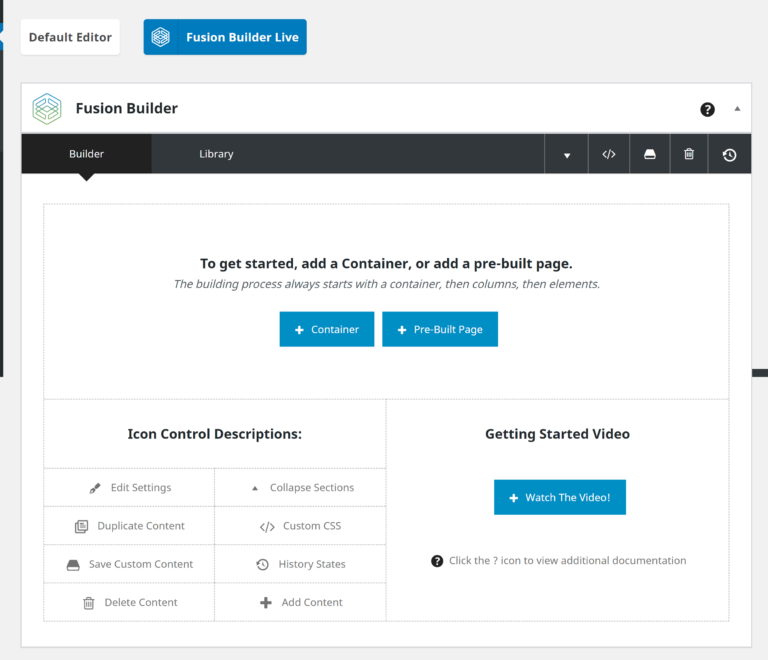
Task: Click the Pre-Built Page button
Action: [x=439, y=330]
